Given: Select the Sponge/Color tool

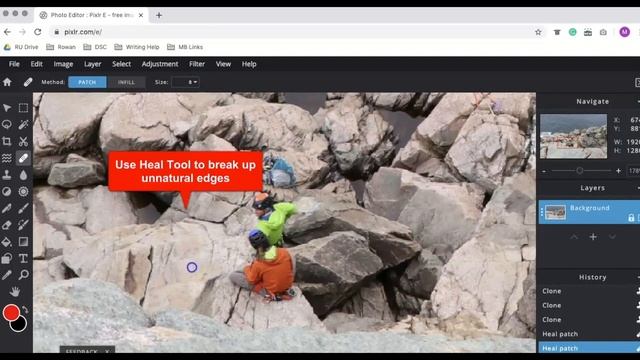Looking at the screenshot, I should click(x=23, y=191).
